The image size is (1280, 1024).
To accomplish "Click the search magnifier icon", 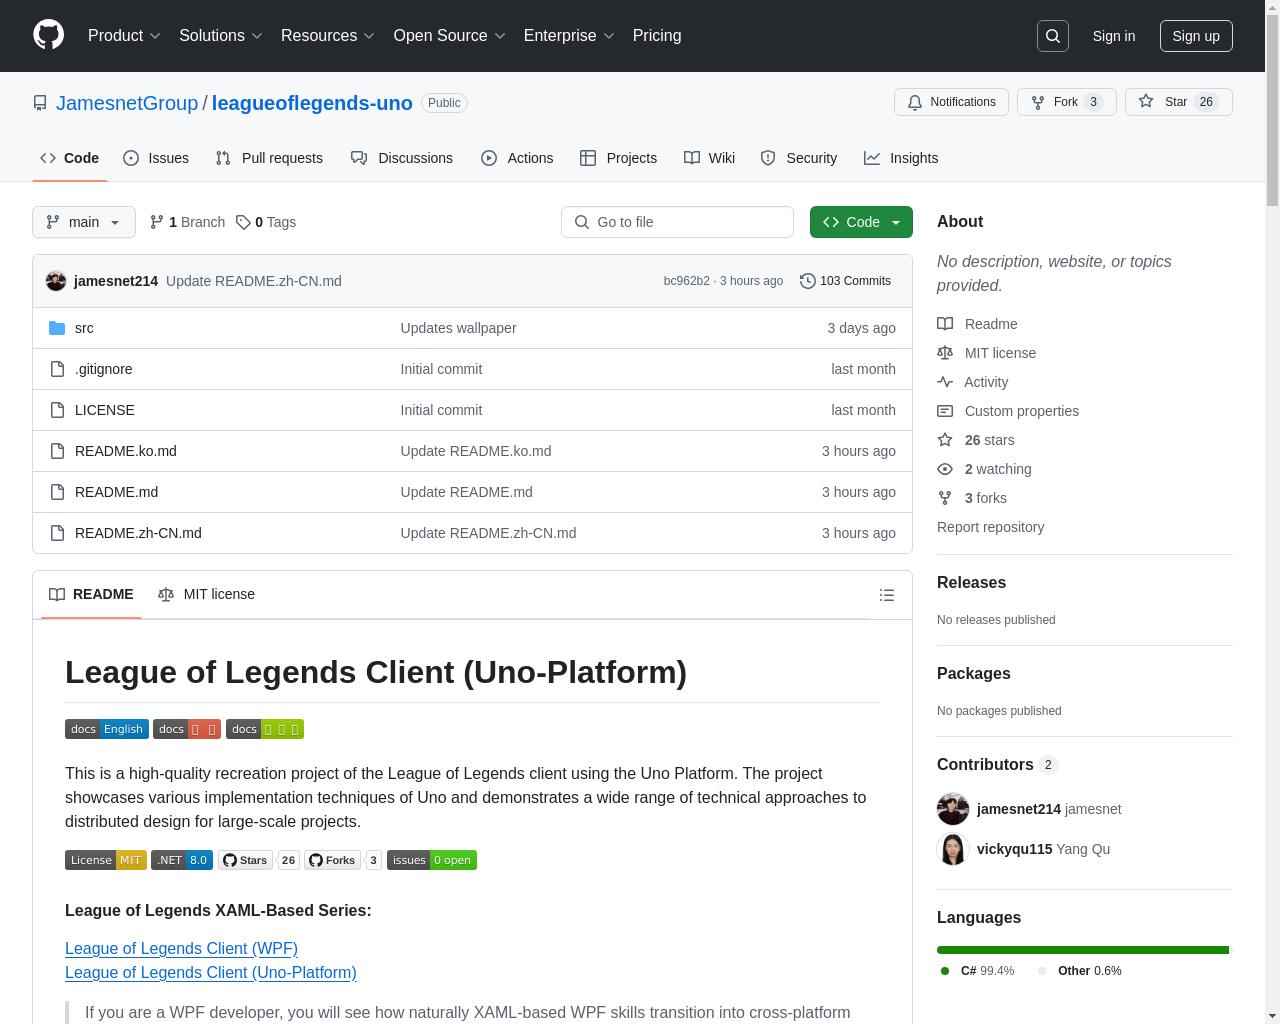I will pos(1053,36).
